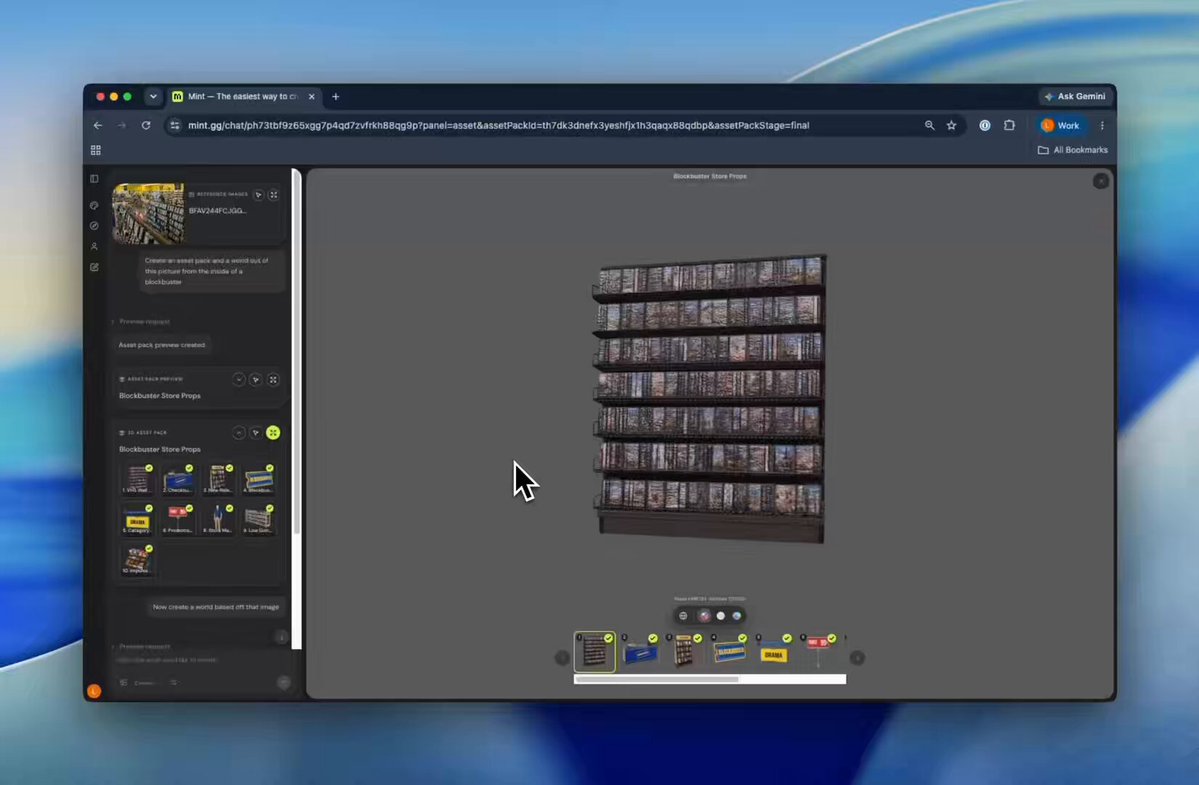Select asset 6 promotion sign in chat panel

coord(177,520)
